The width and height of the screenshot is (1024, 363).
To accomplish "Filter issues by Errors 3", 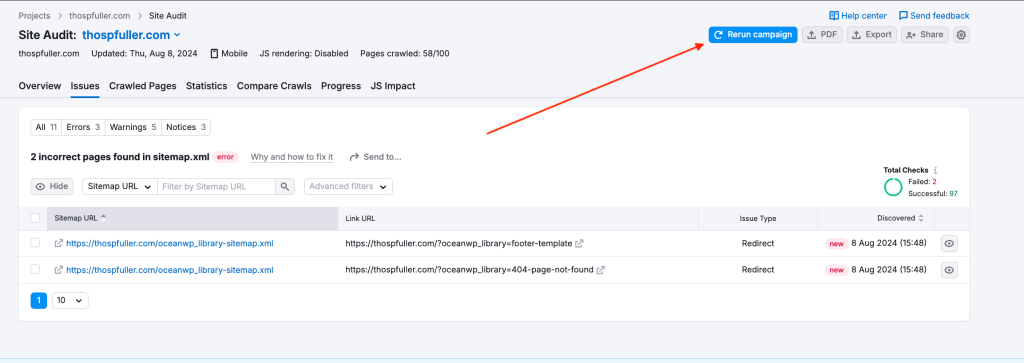I will [x=83, y=127].
